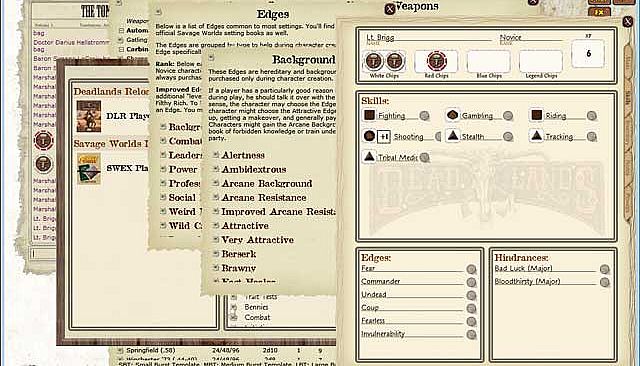Viewport: 640px width, 366px height.
Task: Click the icon beside Attractive
Action: coord(216,226)
